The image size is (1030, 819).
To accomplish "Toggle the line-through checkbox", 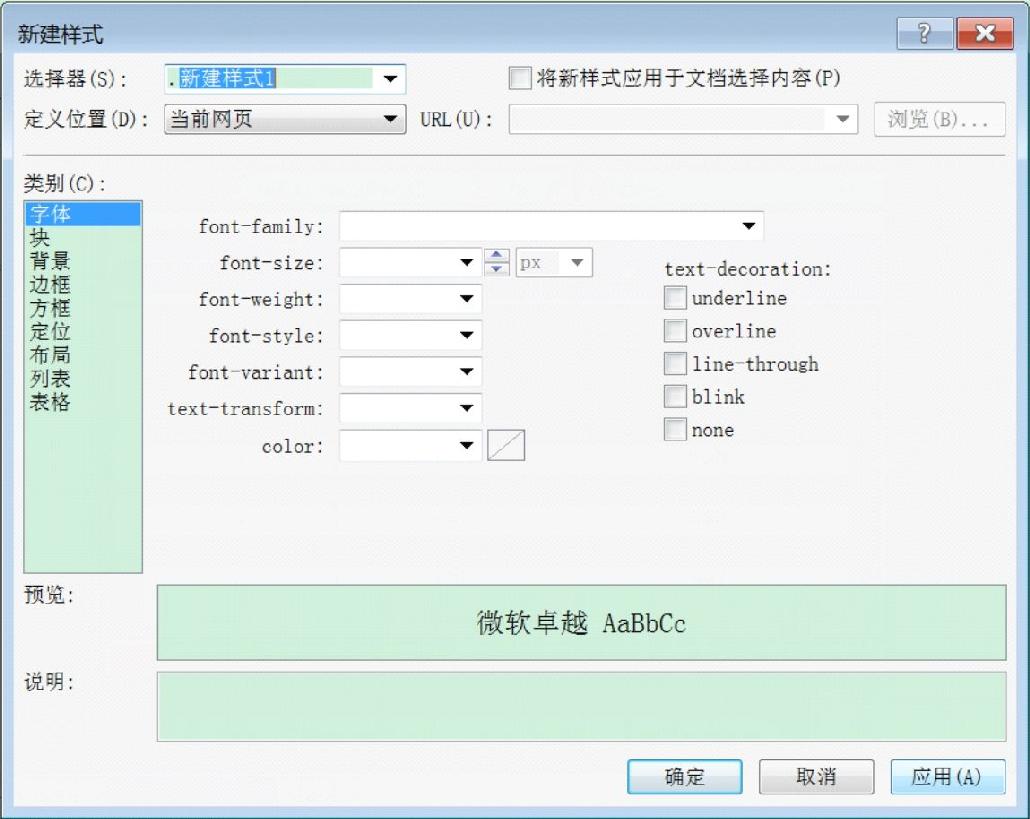I will point(675,363).
